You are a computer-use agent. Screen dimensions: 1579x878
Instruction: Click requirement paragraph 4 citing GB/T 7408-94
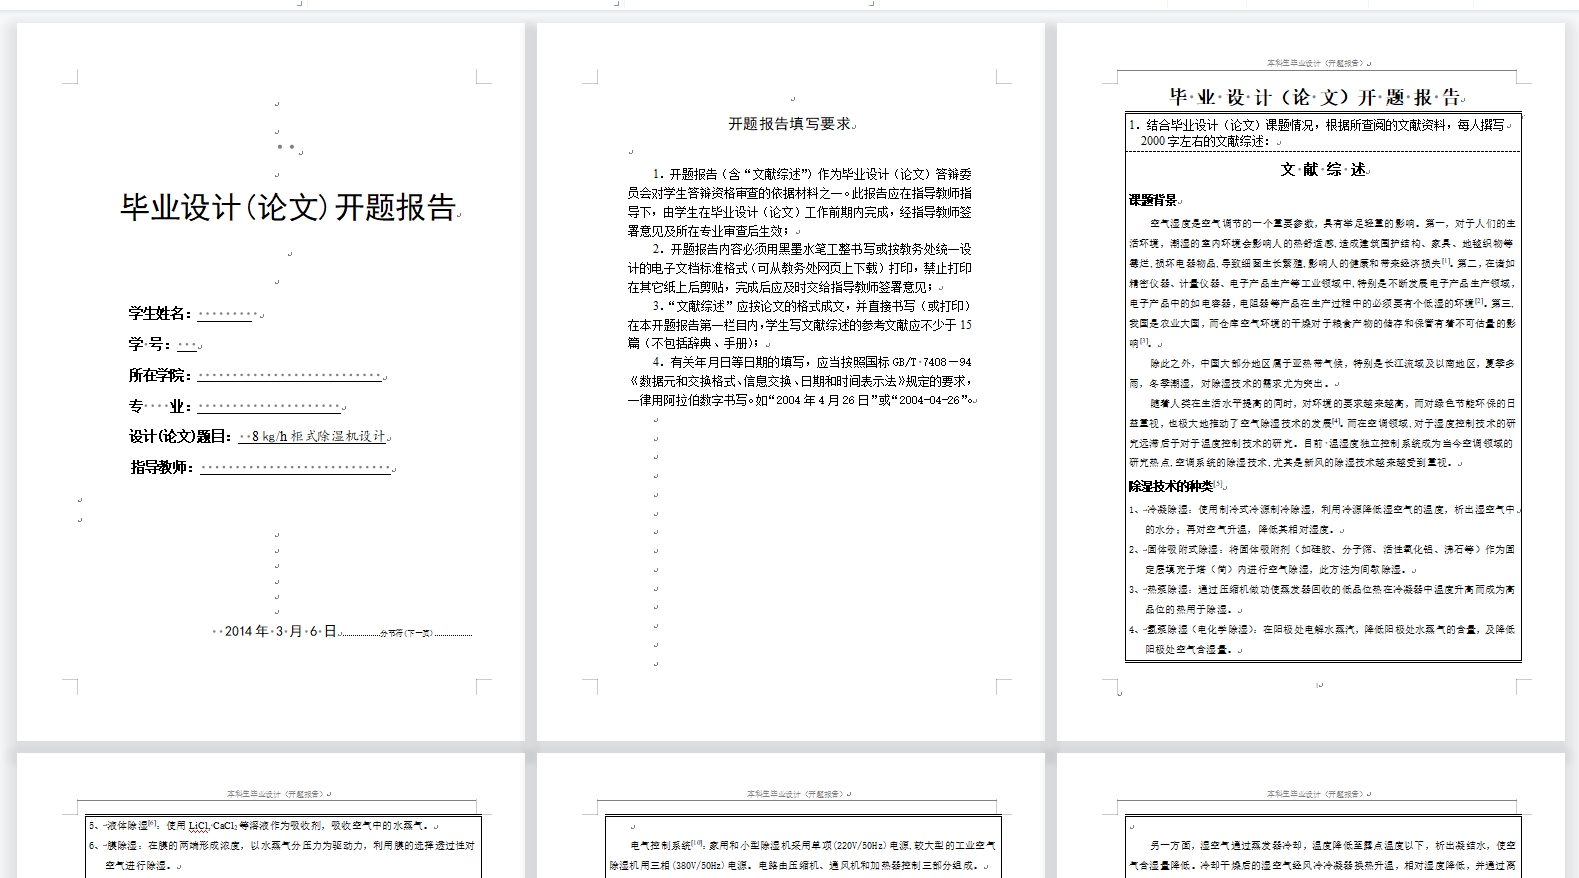[x=800, y=380]
